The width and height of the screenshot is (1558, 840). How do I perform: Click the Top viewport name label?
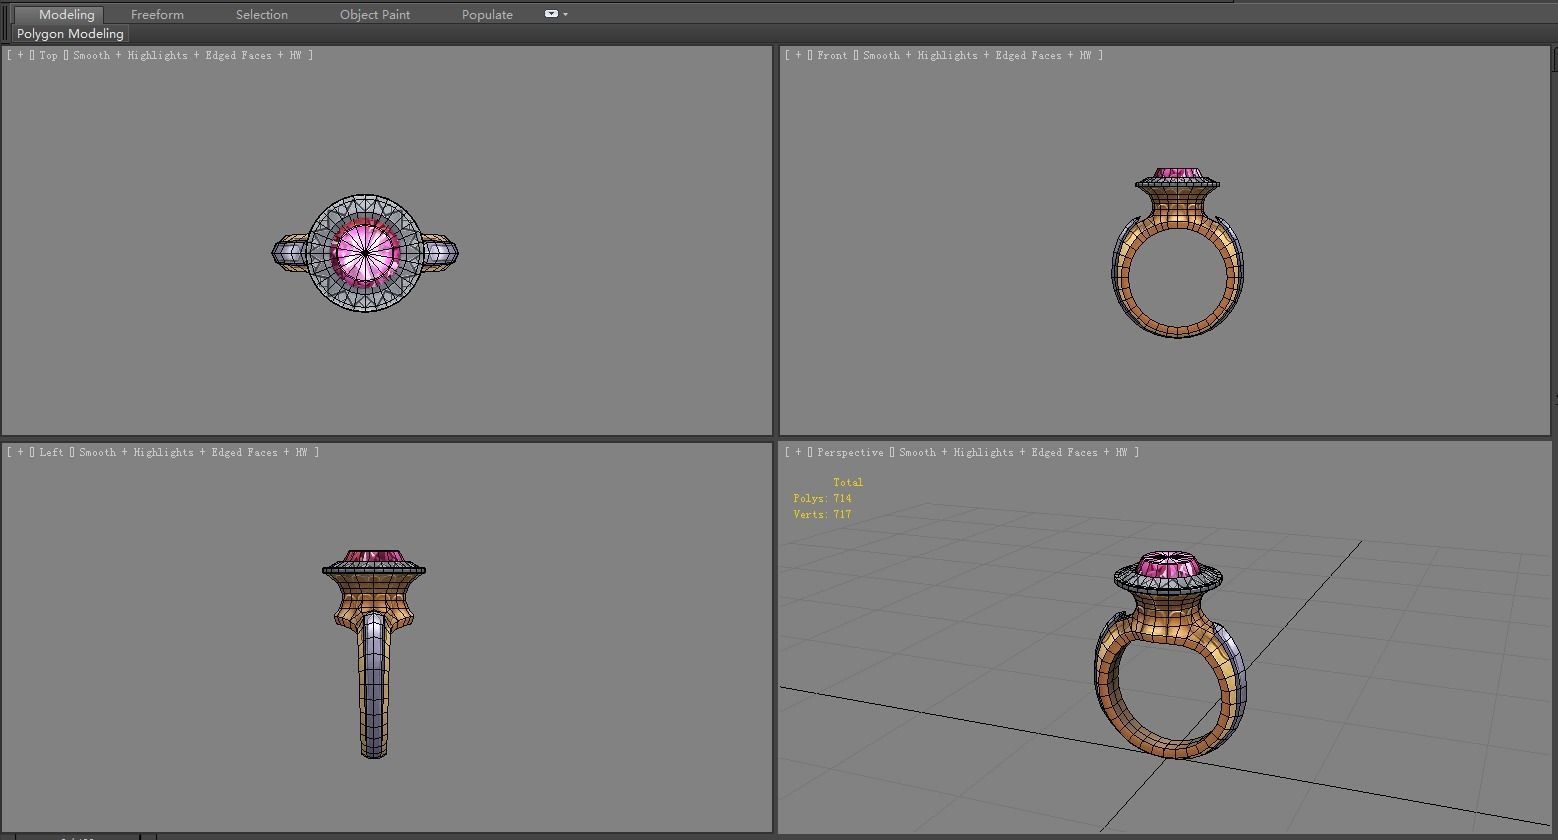(48, 55)
